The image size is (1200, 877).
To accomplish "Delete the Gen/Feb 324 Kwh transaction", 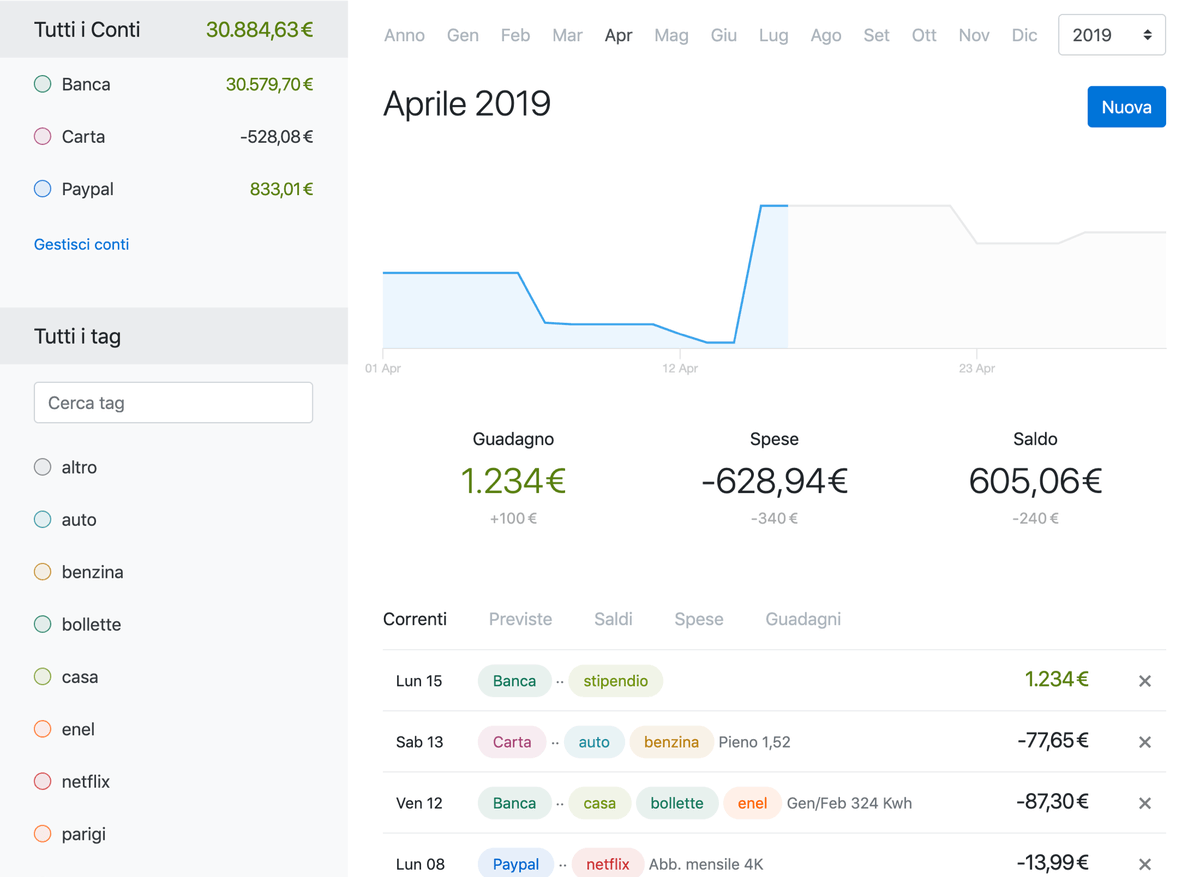I will click(x=1145, y=803).
